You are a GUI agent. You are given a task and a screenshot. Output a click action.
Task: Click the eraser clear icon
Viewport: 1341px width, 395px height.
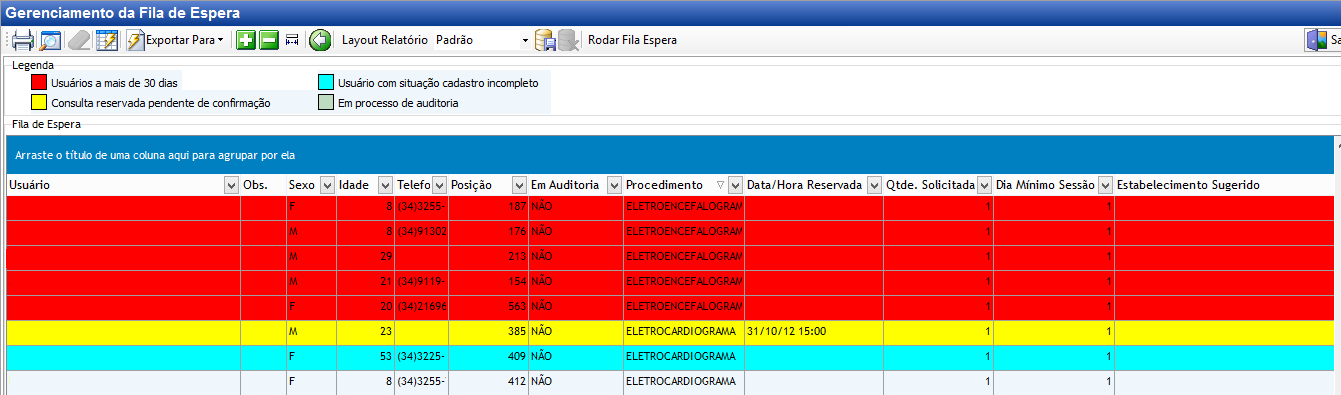coord(79,40)
